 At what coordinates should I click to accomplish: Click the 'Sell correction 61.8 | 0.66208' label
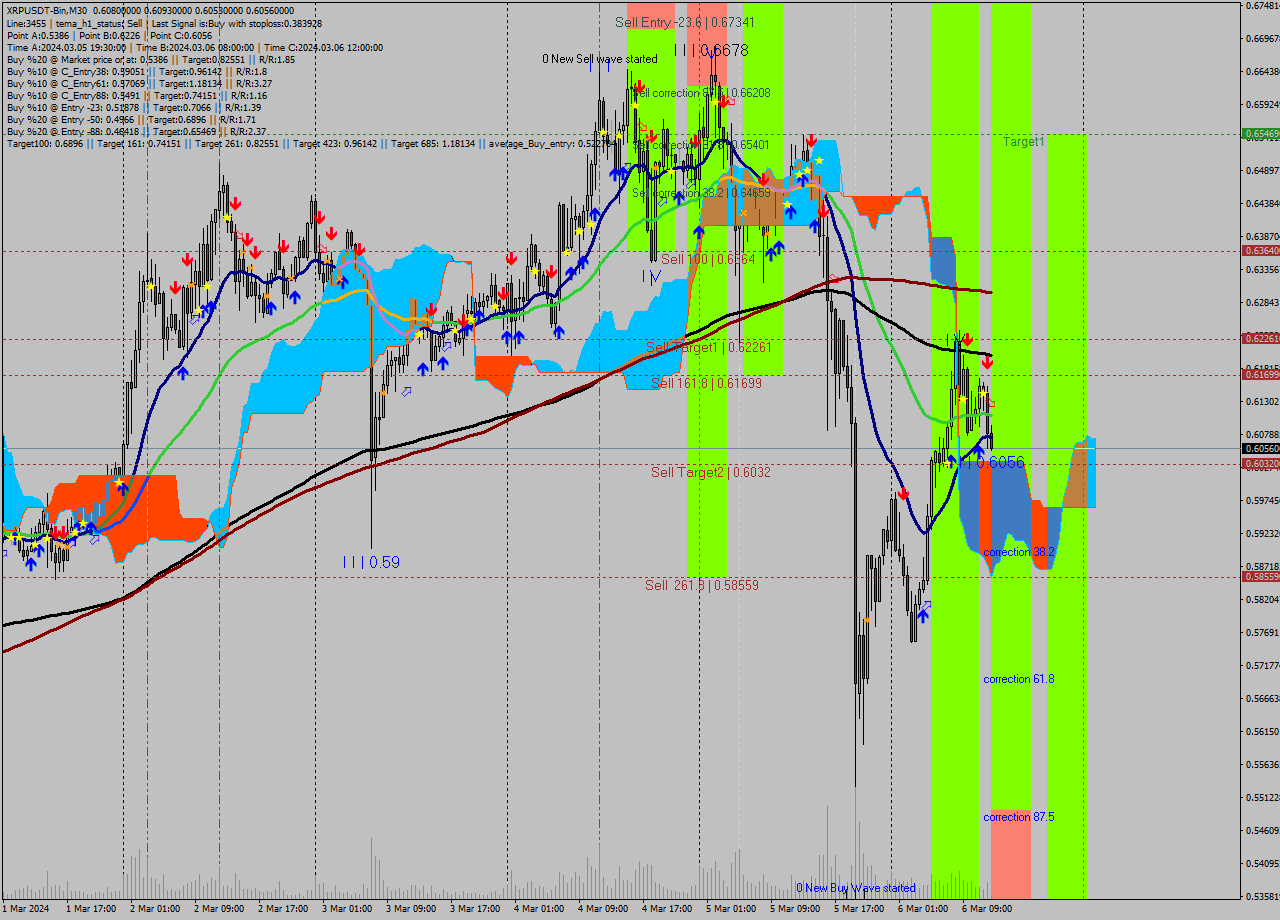[702, 92]
